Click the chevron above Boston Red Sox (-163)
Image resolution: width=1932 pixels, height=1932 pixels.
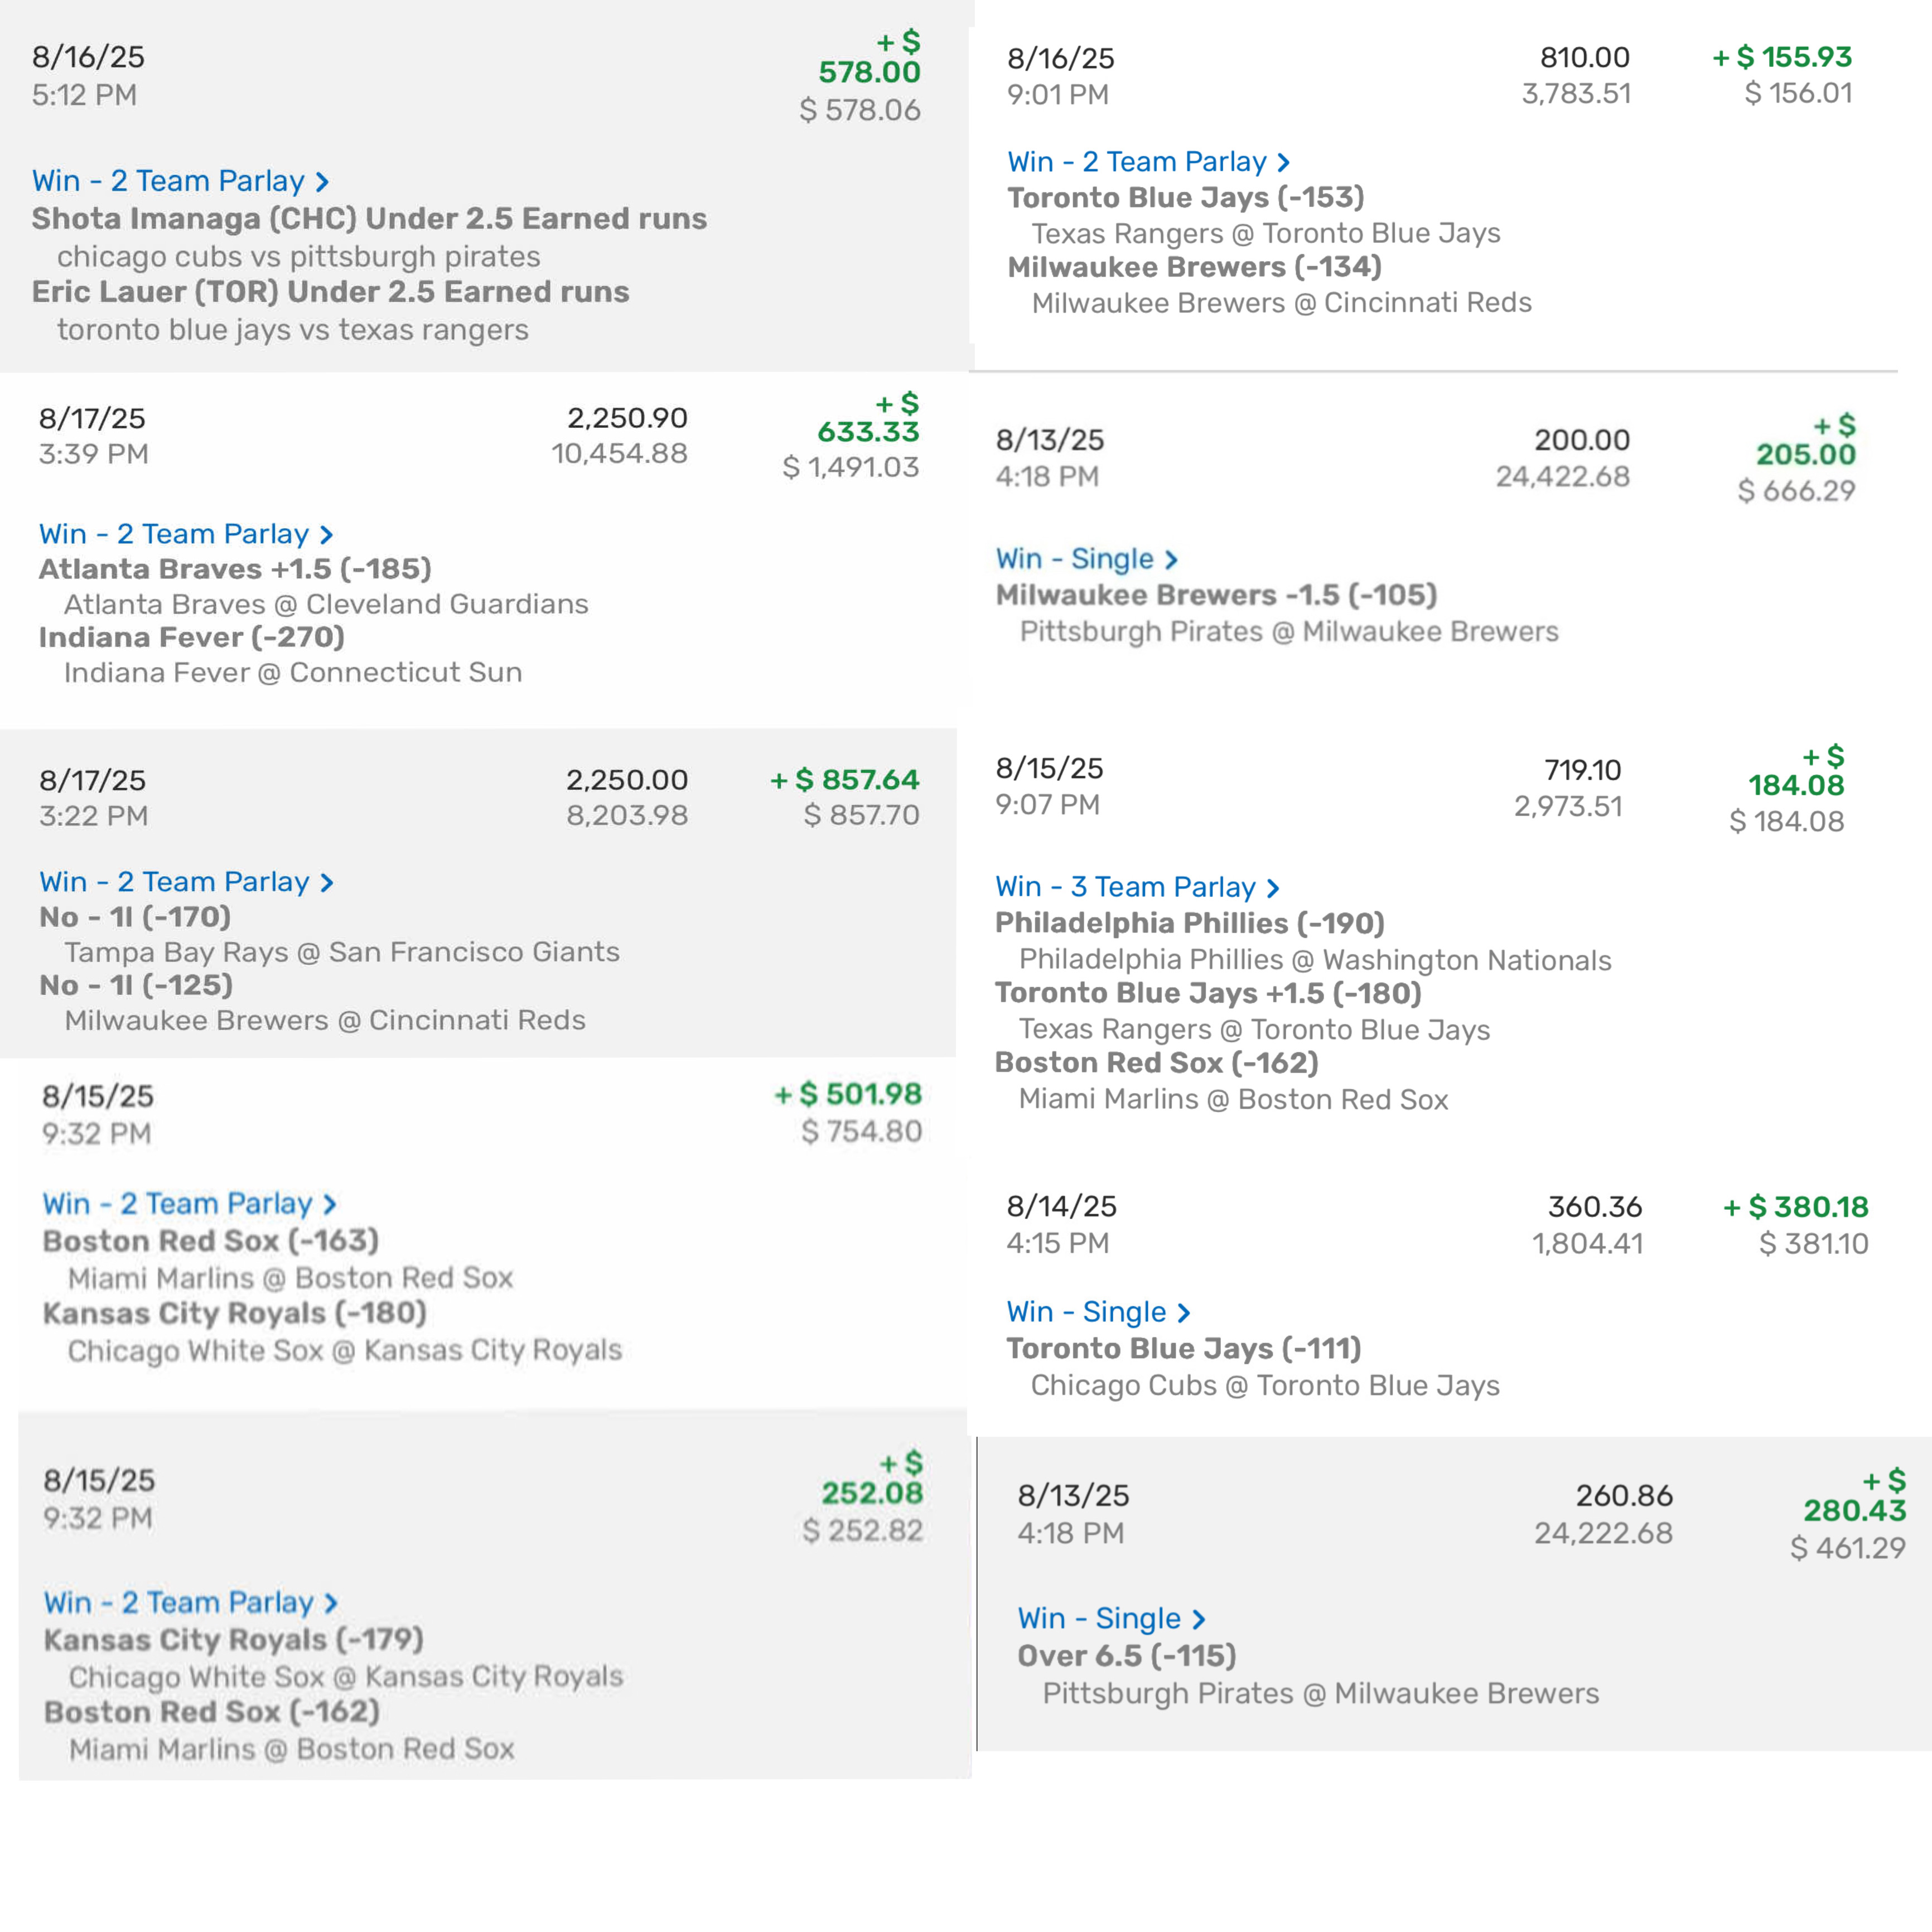330,1204
